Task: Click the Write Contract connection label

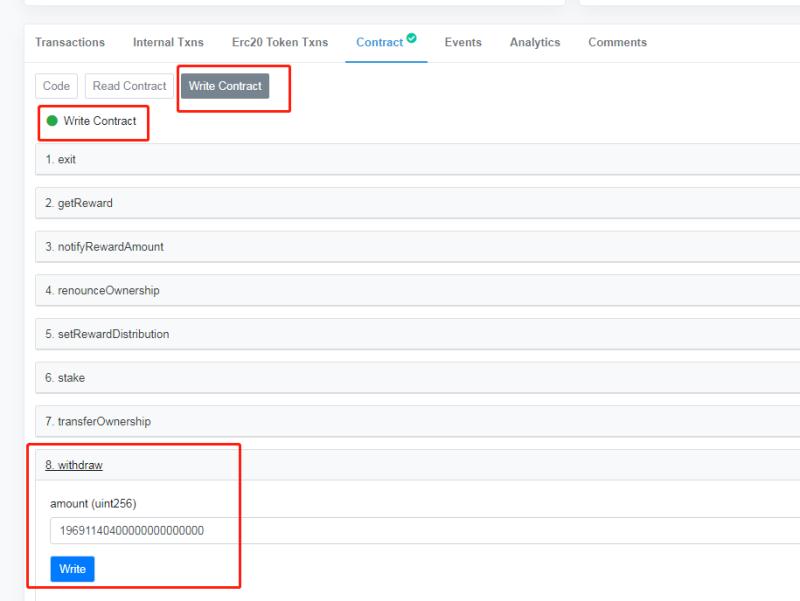Action: coord(100,121)
